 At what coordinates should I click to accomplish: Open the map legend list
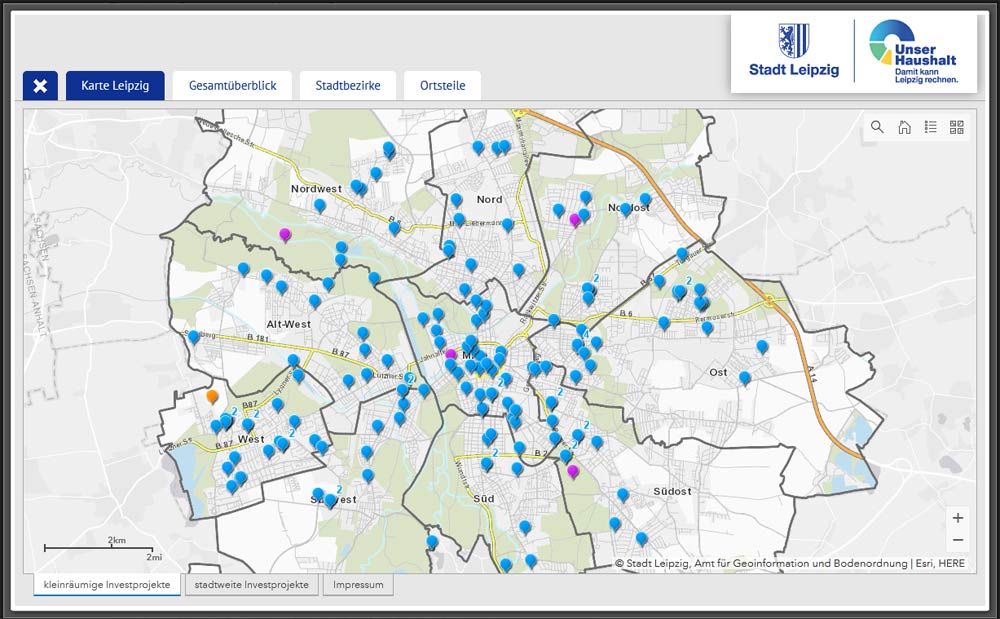[x=931, y=127]
